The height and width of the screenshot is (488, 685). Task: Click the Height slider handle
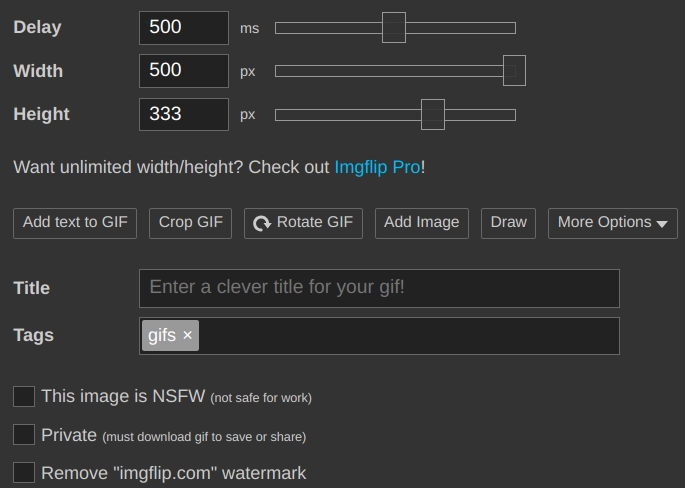[432, 115]
